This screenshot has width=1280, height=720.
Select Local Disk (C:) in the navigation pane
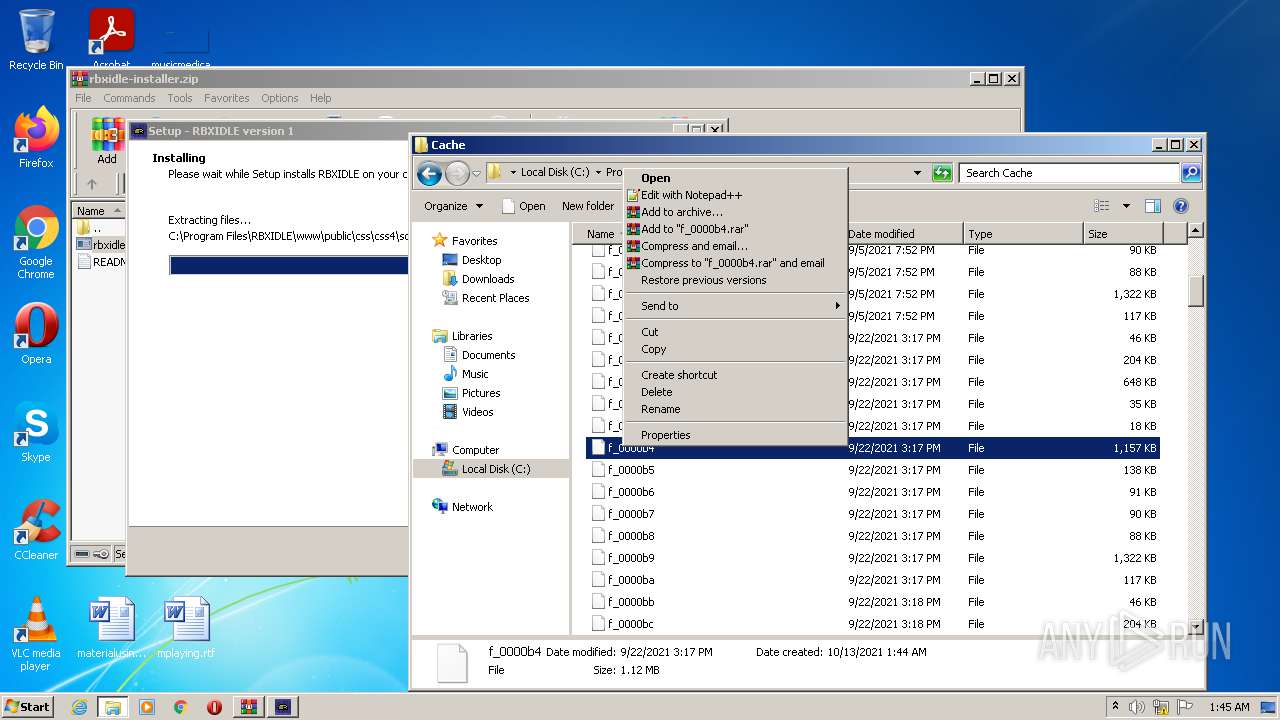coord(496,469)
